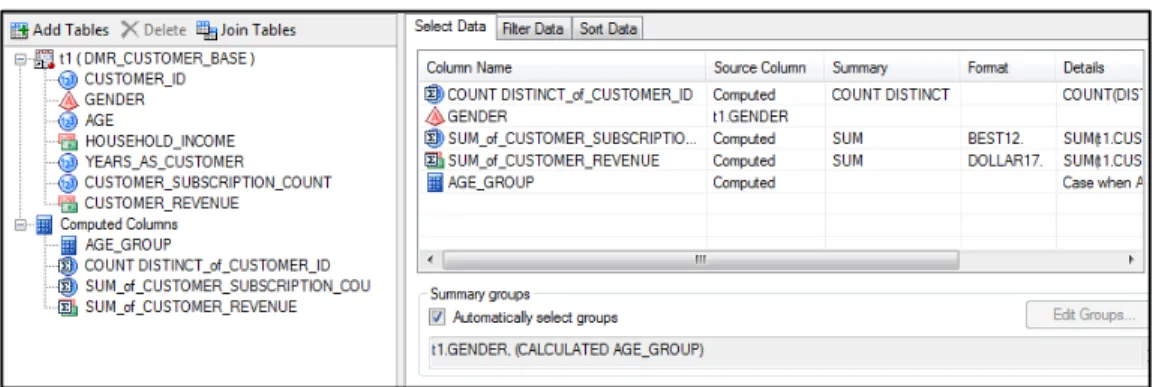The image size is (1153, 387).
Task: Open the Sort Data tab
Action: tap(608, 29)
